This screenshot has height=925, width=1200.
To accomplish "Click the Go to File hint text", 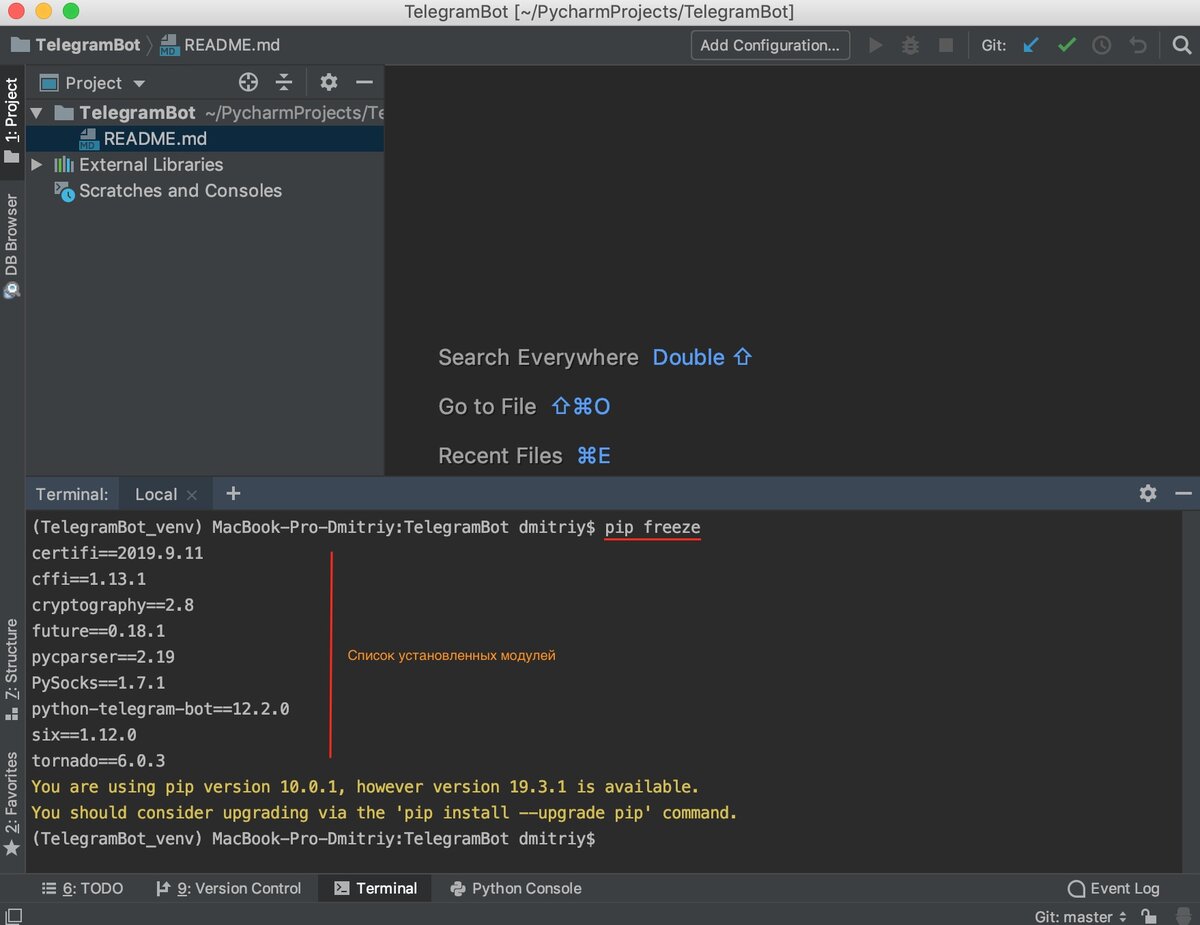I will (x=487, y=406).
